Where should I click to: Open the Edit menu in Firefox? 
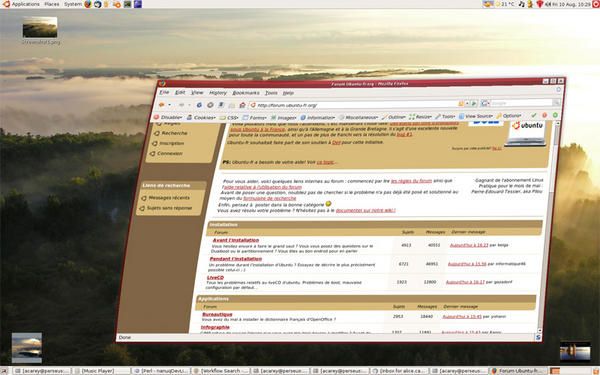coord(180,92)
